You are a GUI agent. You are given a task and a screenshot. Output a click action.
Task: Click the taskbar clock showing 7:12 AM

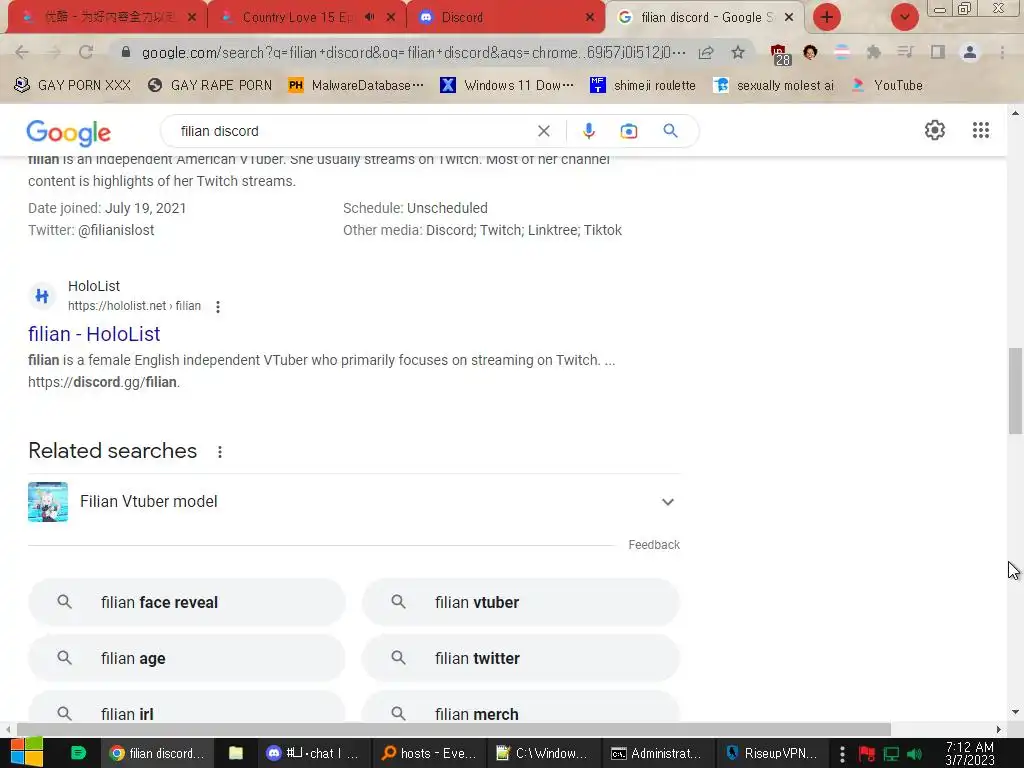coord(970,753)
